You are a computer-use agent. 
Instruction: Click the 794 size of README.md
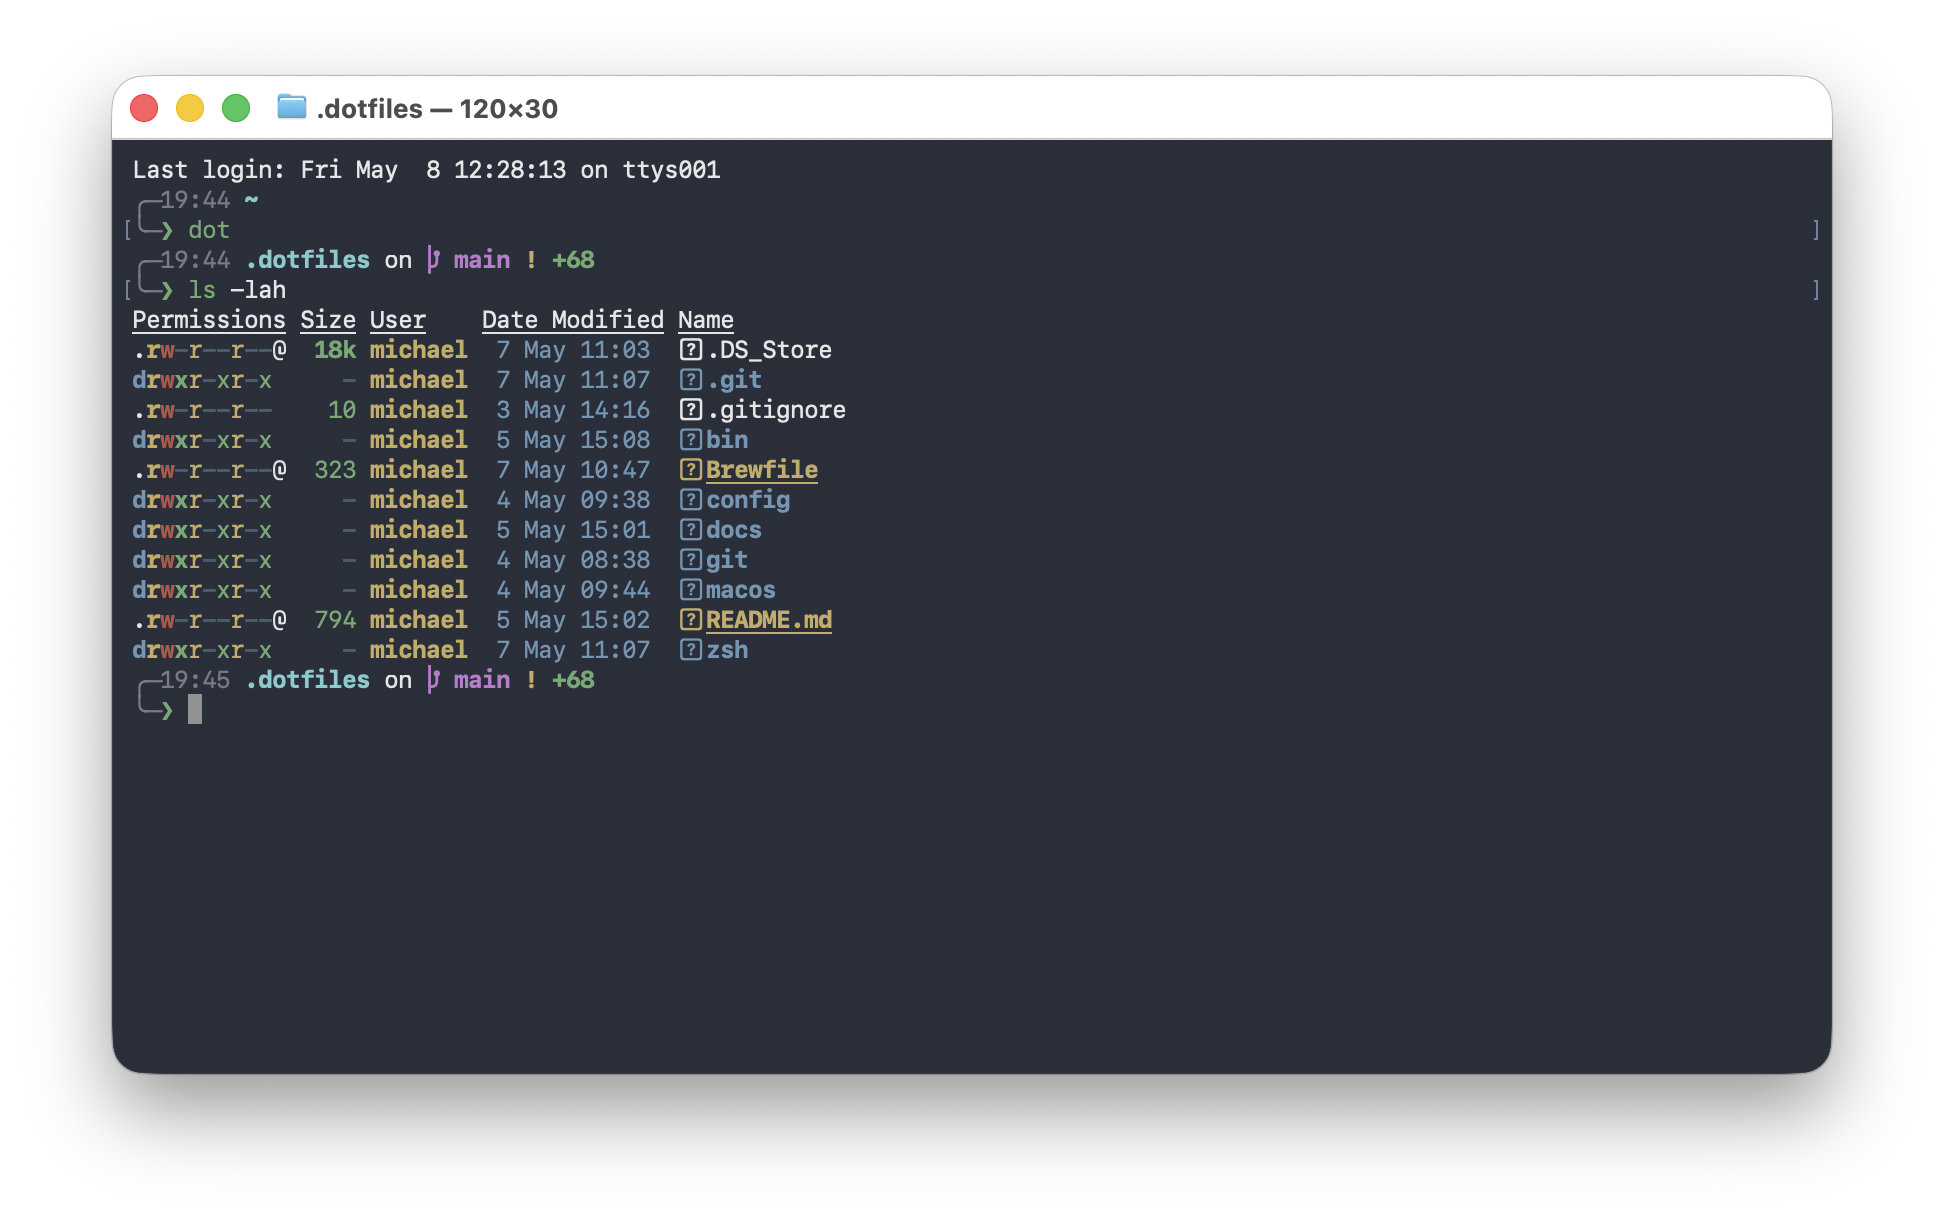(335, 620)
